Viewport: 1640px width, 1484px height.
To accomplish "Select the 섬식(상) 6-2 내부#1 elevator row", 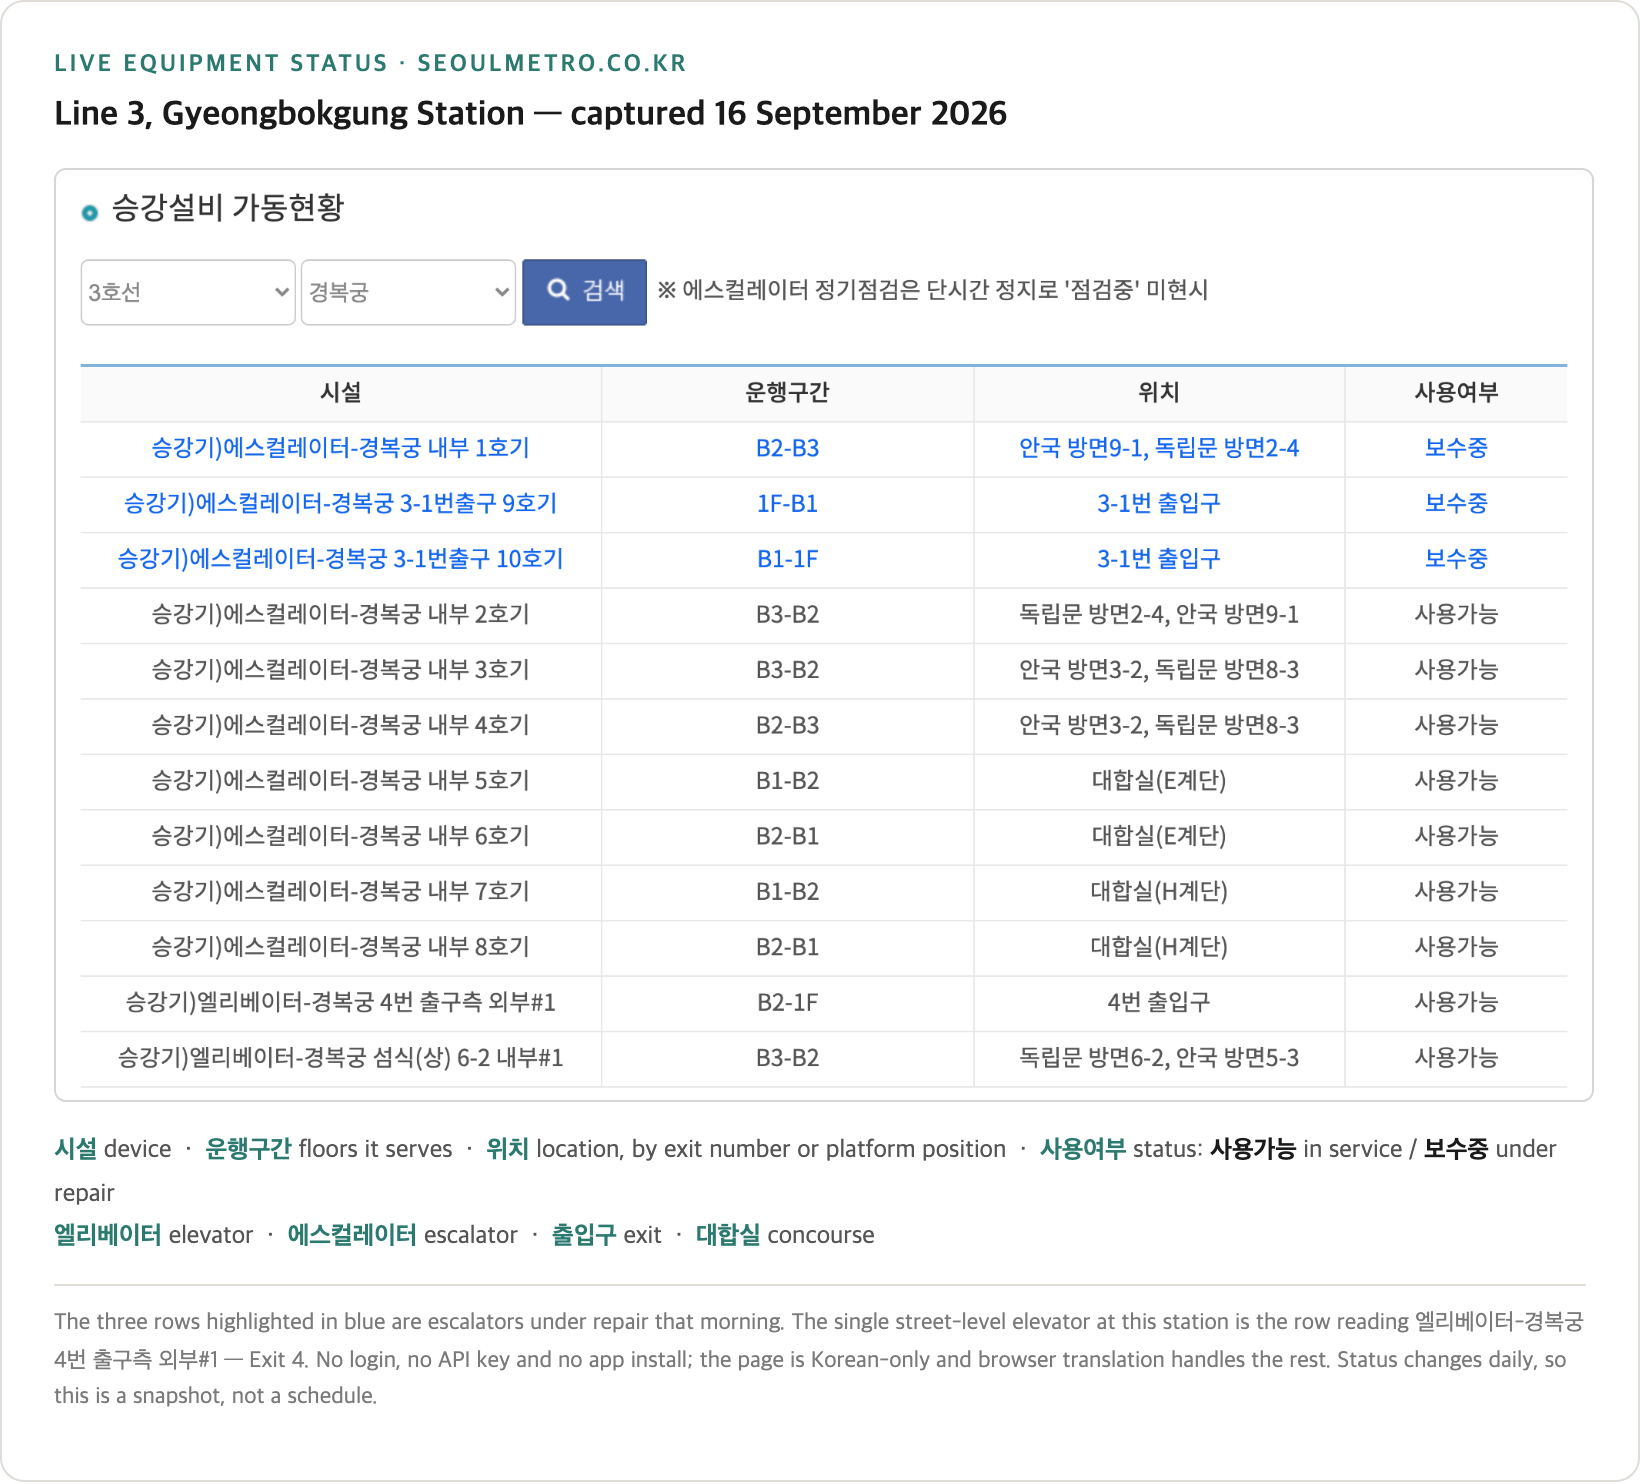I will (x=824, y=1058).
